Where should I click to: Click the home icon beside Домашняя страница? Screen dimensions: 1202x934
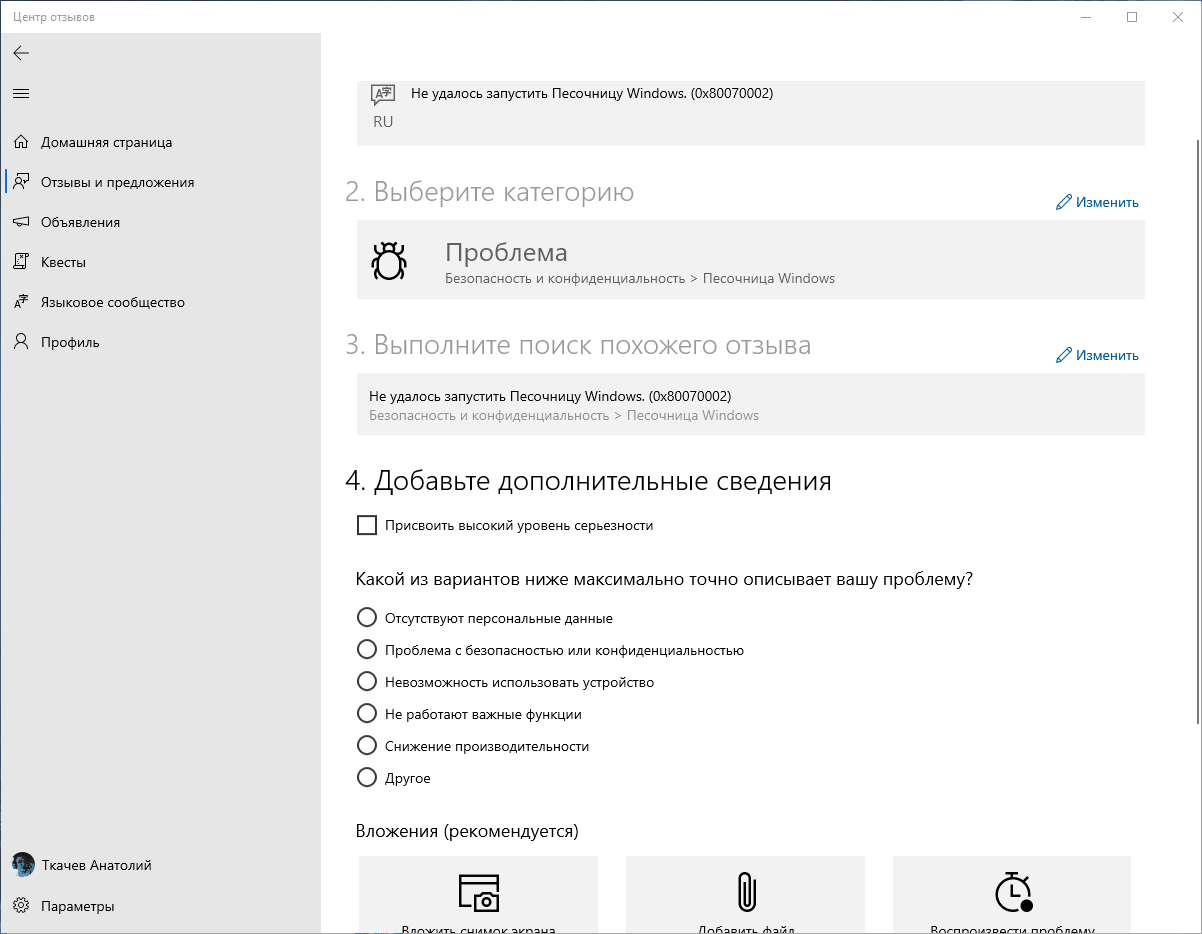tap(21, 142)
